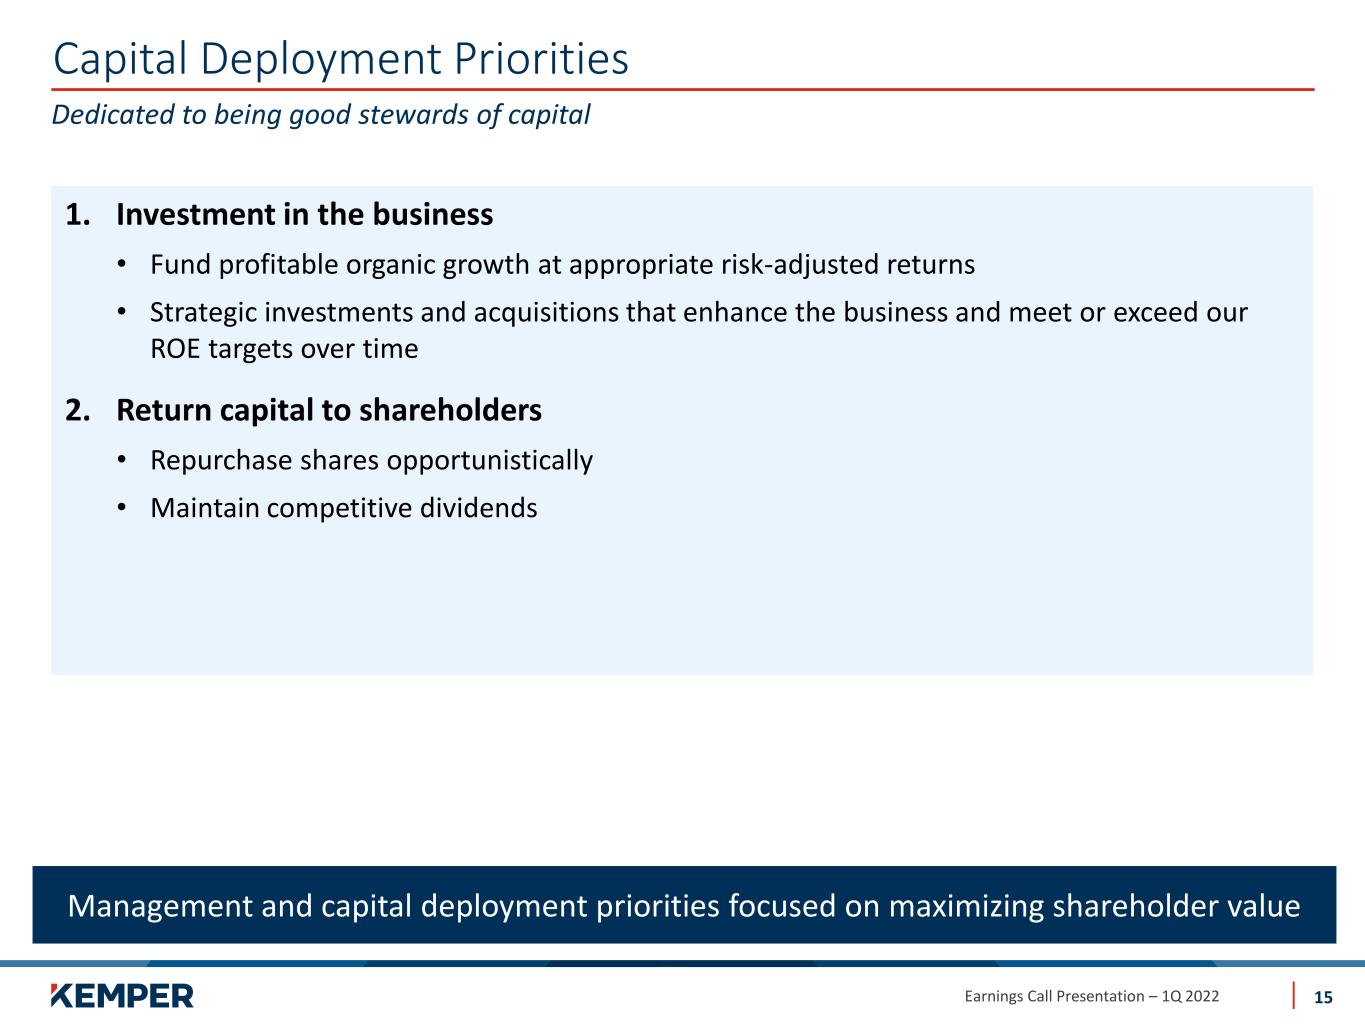Click the red vertical divider beside page number
This screenshot has width=1365, height=1024.
(x=1294, y=995)
